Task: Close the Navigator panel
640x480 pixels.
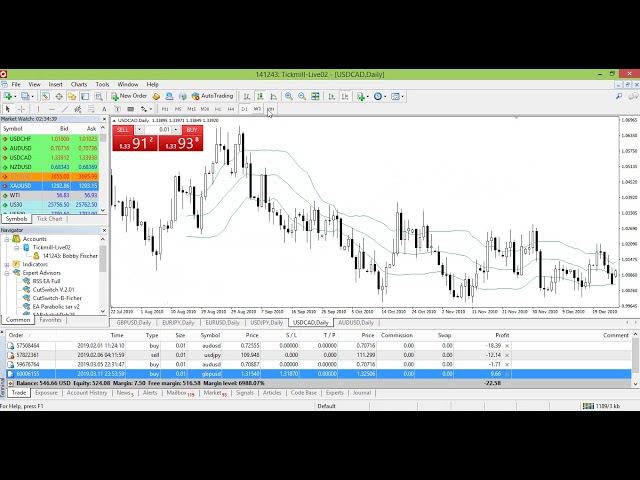Action: coord(104,230)
